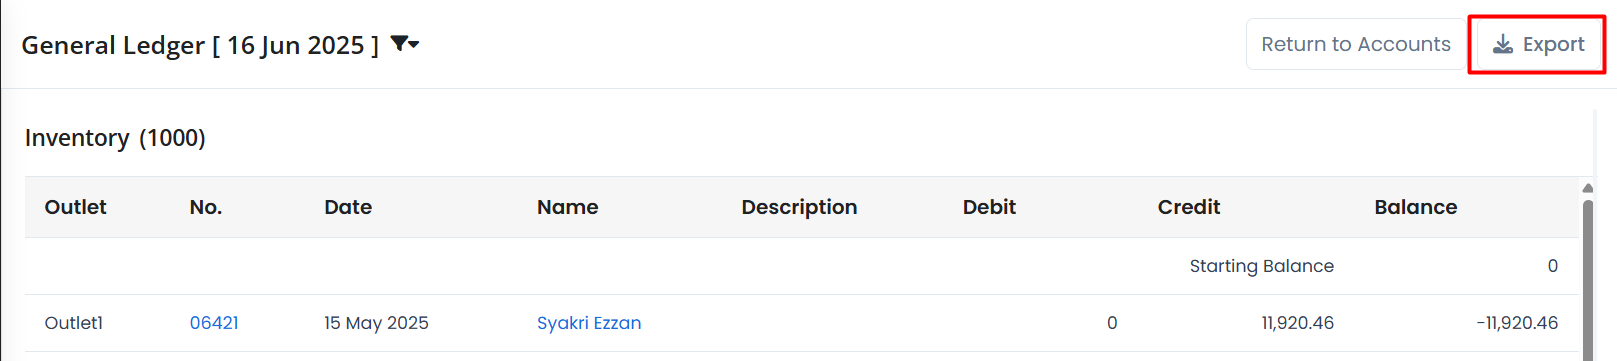Select the 15 May 2025 date cell

click(376, 323)
